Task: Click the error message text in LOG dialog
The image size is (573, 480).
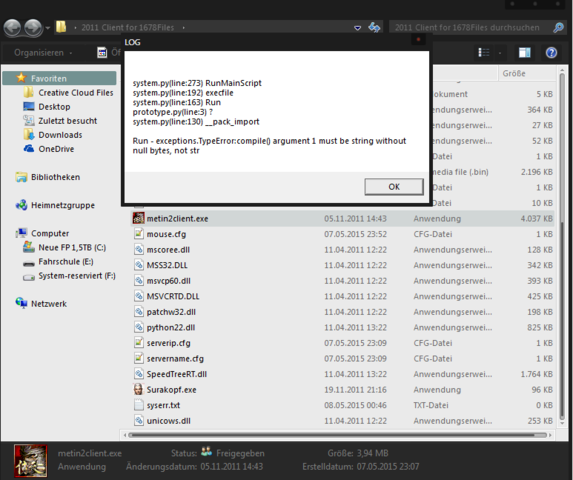Action: point(269,145)
